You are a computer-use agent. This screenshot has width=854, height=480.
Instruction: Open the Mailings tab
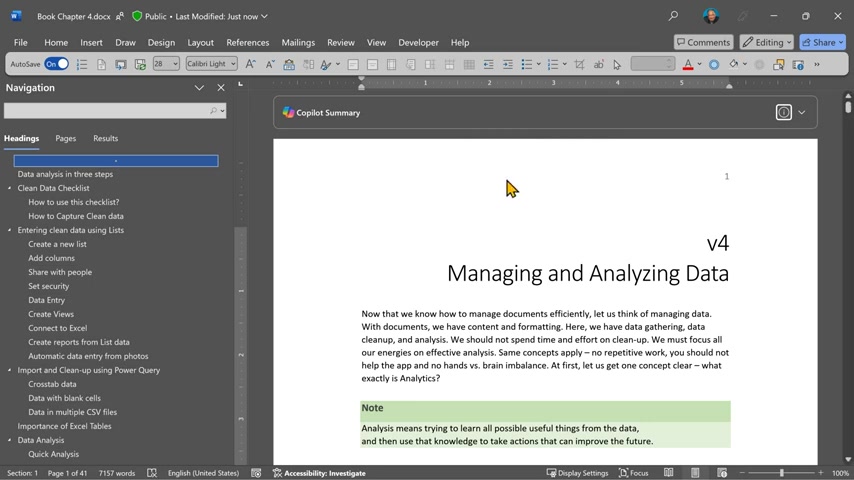tap(298, 42)
